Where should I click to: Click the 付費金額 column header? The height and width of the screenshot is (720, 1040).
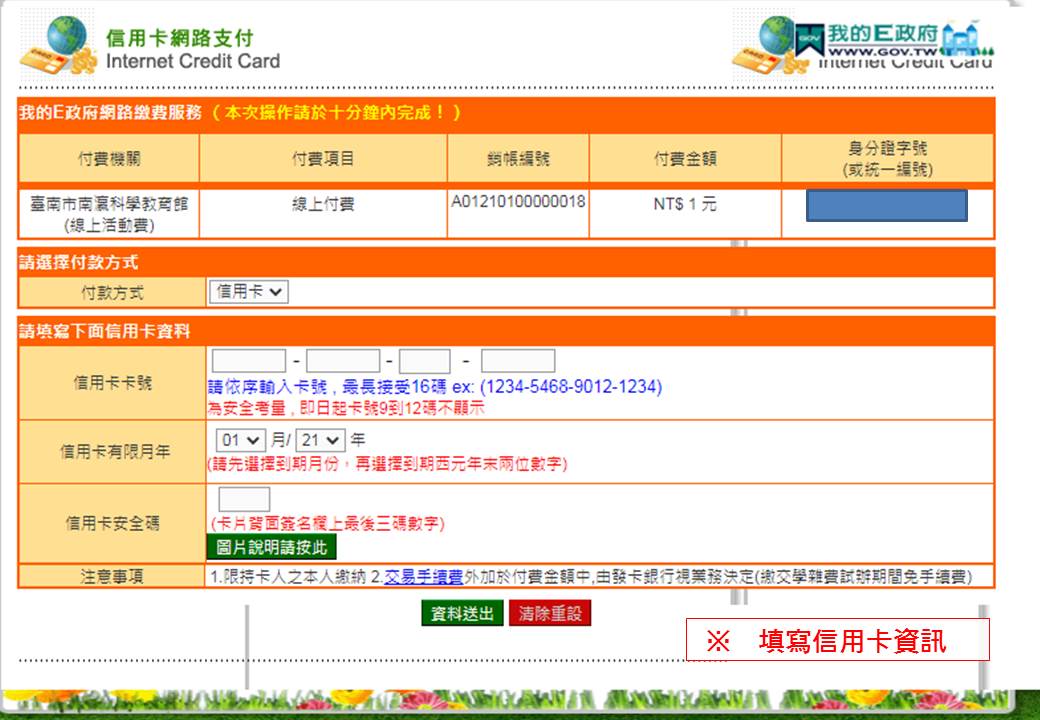click(685, 158)
